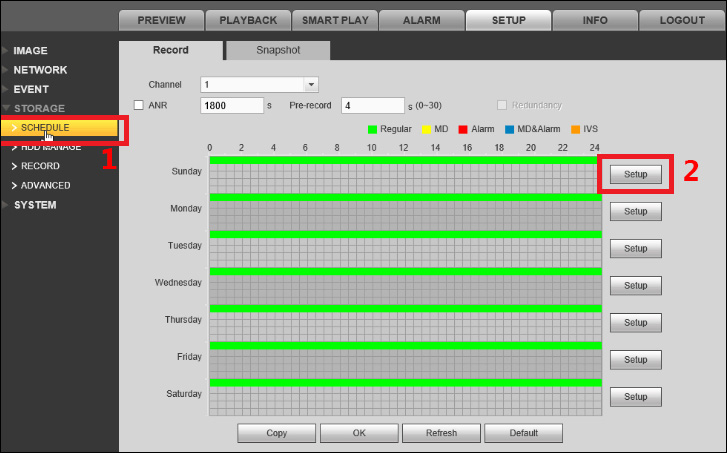Screen dimensions: 727x453
Task: Expand the SYSTEM menu section
Action: point(35,205)
